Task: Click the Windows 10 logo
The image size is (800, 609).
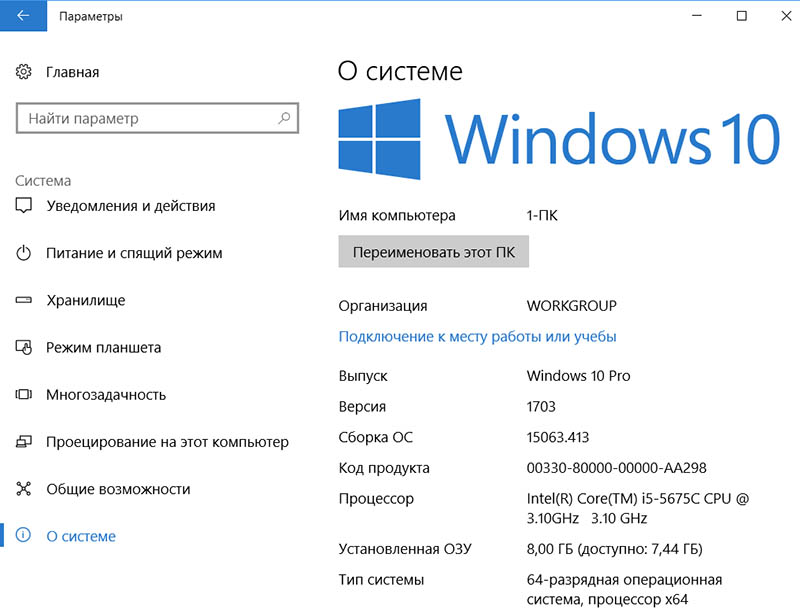Action: click(559, 139)
